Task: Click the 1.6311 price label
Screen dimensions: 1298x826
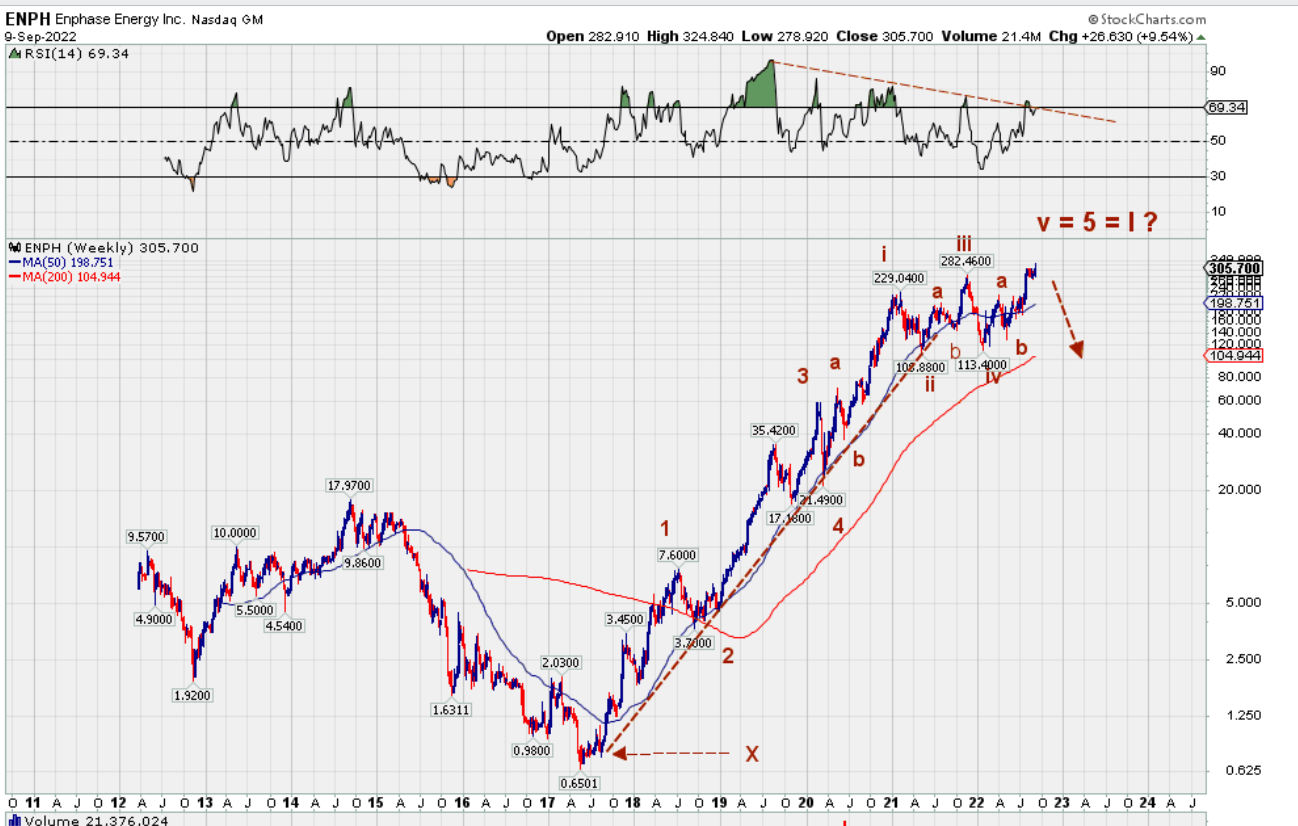Action: [x=452, y=710]
